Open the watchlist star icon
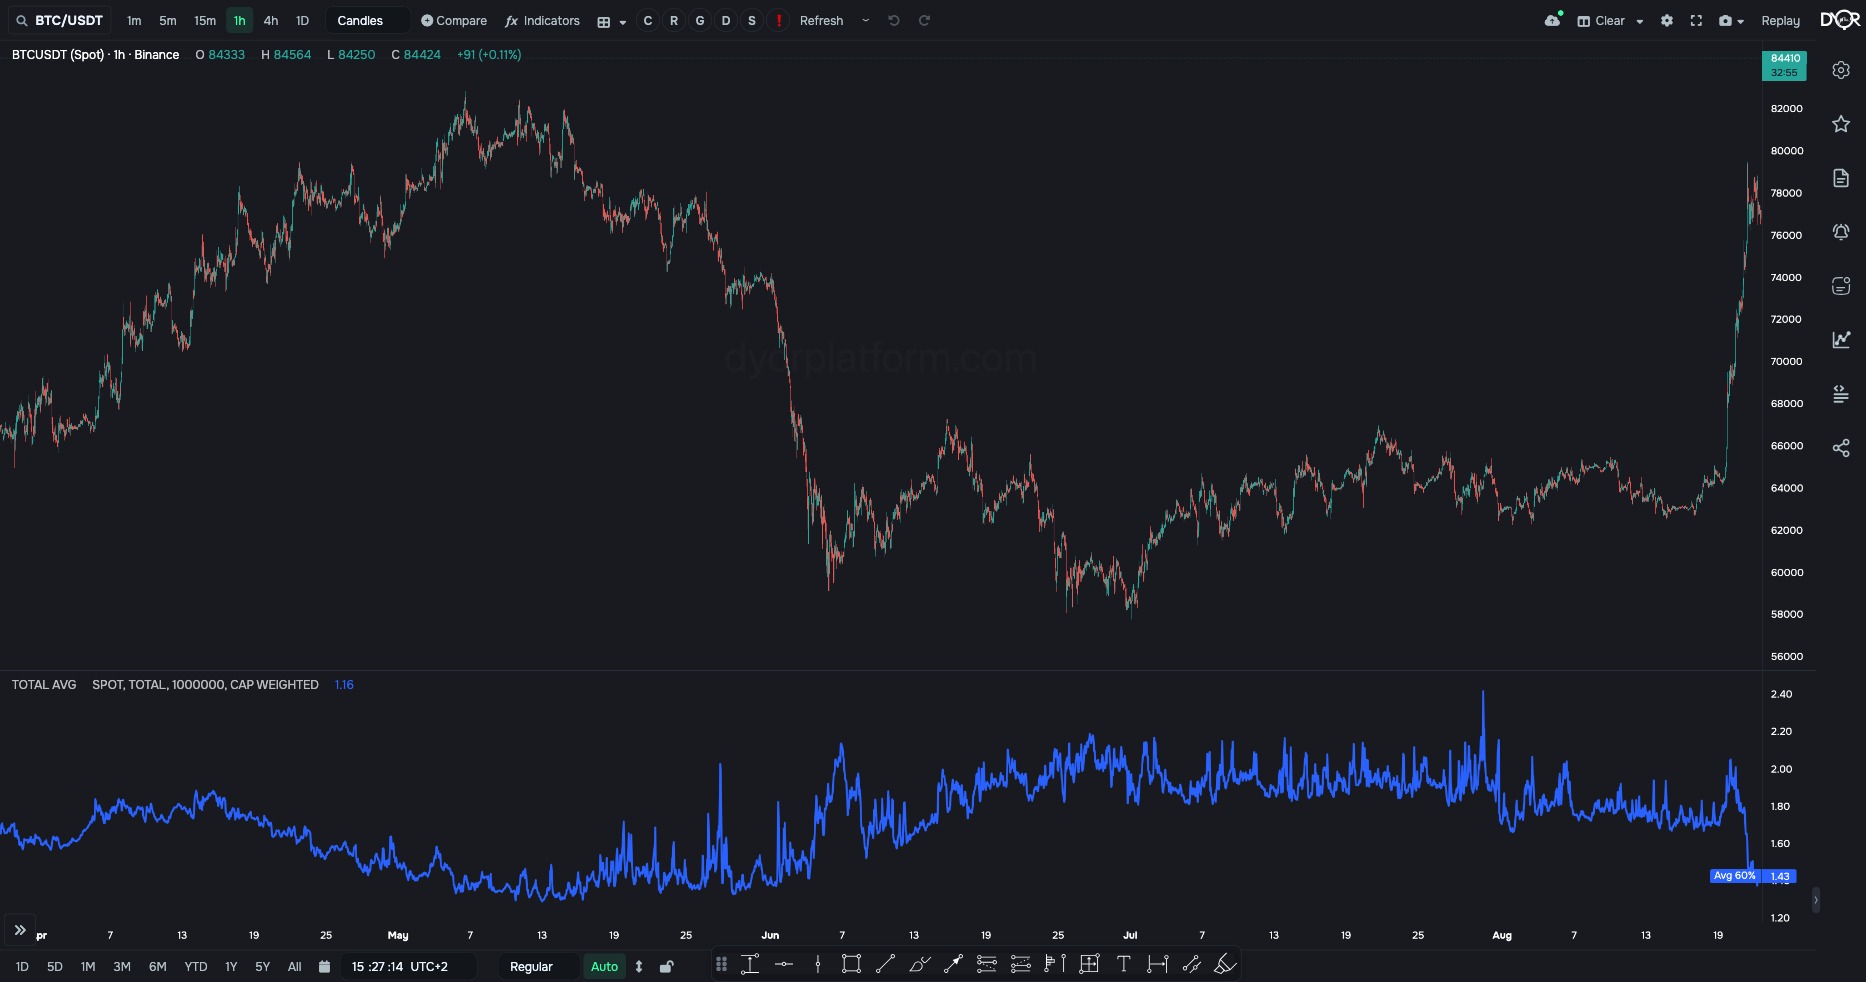The width and height of the screenshot is (1866, 982). [x=1840, y=124]
